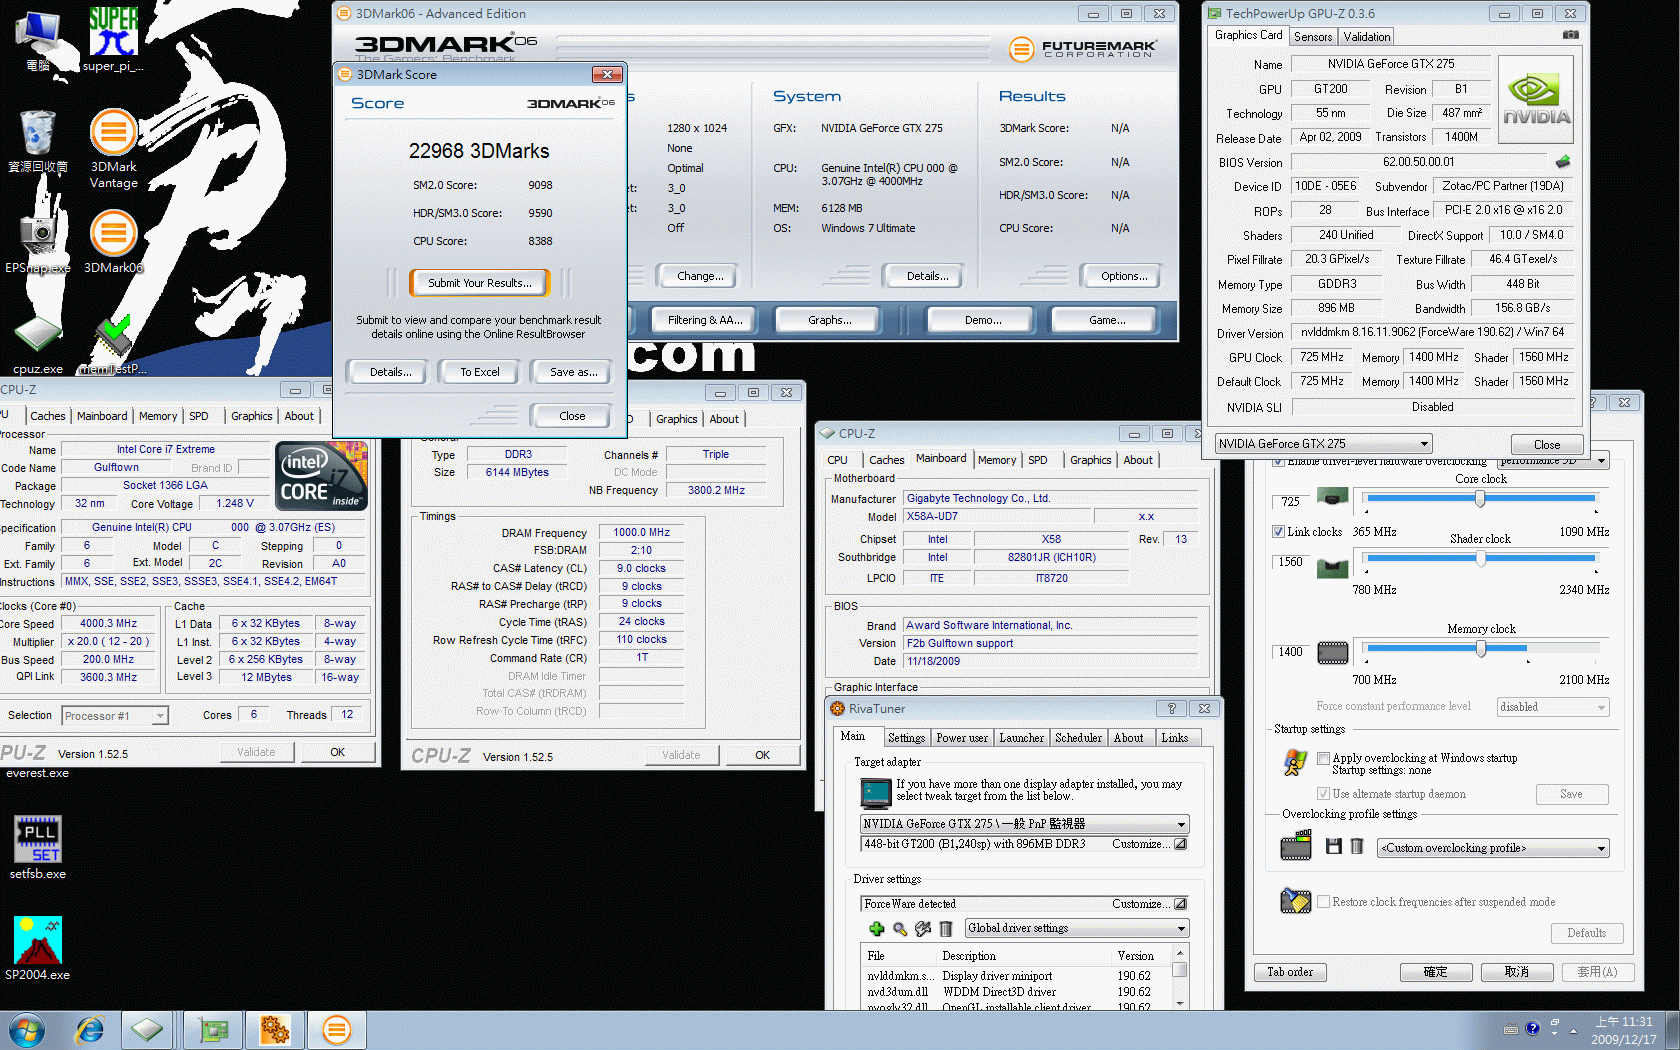Click the trash icon in RivaTuner driver settings
The width and height of the screenshot is (1680, 1050).
(x=946, y=929)
